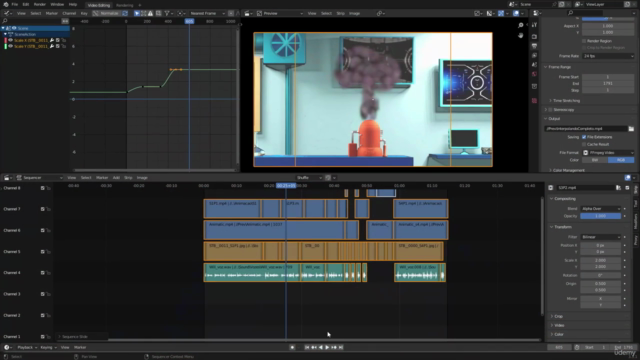Adjust the Opacity slider value
Screen dimensions: 640x360
tap(600, 216)
